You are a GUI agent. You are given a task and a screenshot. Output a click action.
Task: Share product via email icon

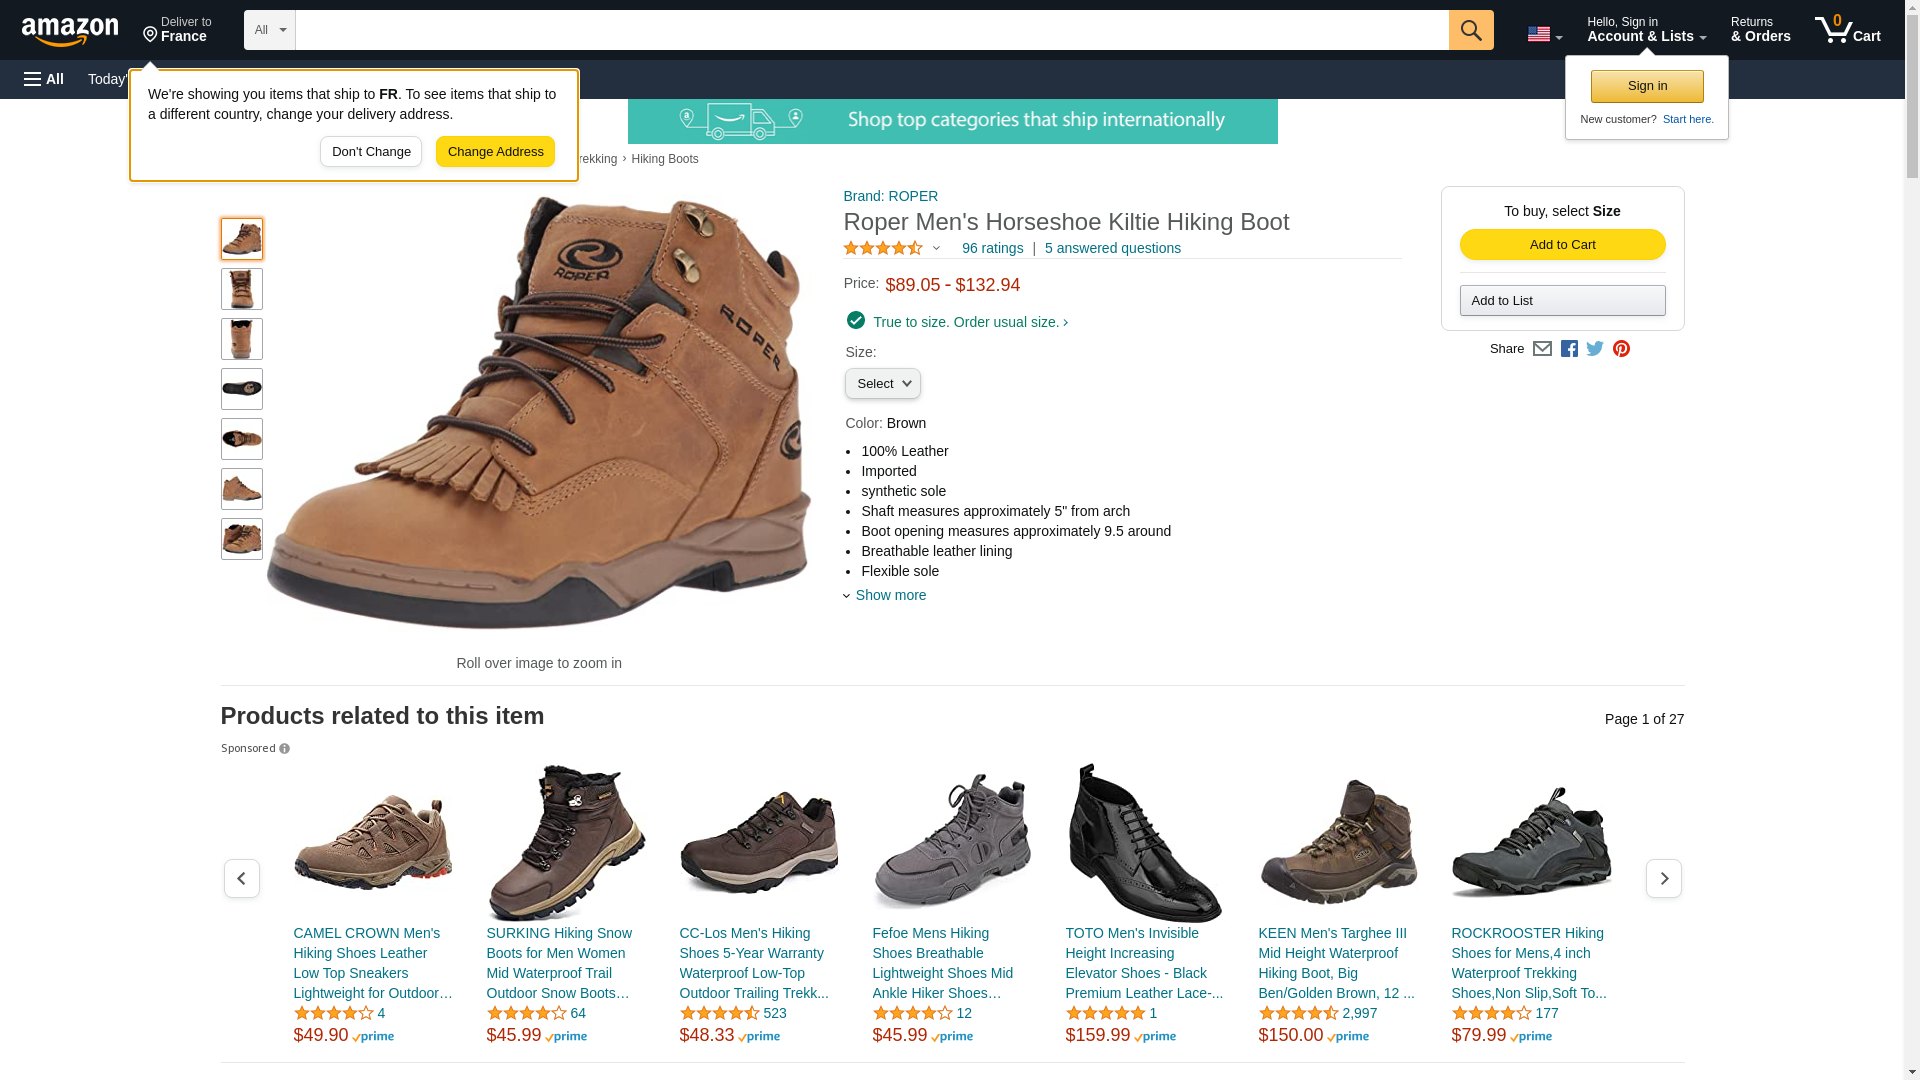[1542, 349]
